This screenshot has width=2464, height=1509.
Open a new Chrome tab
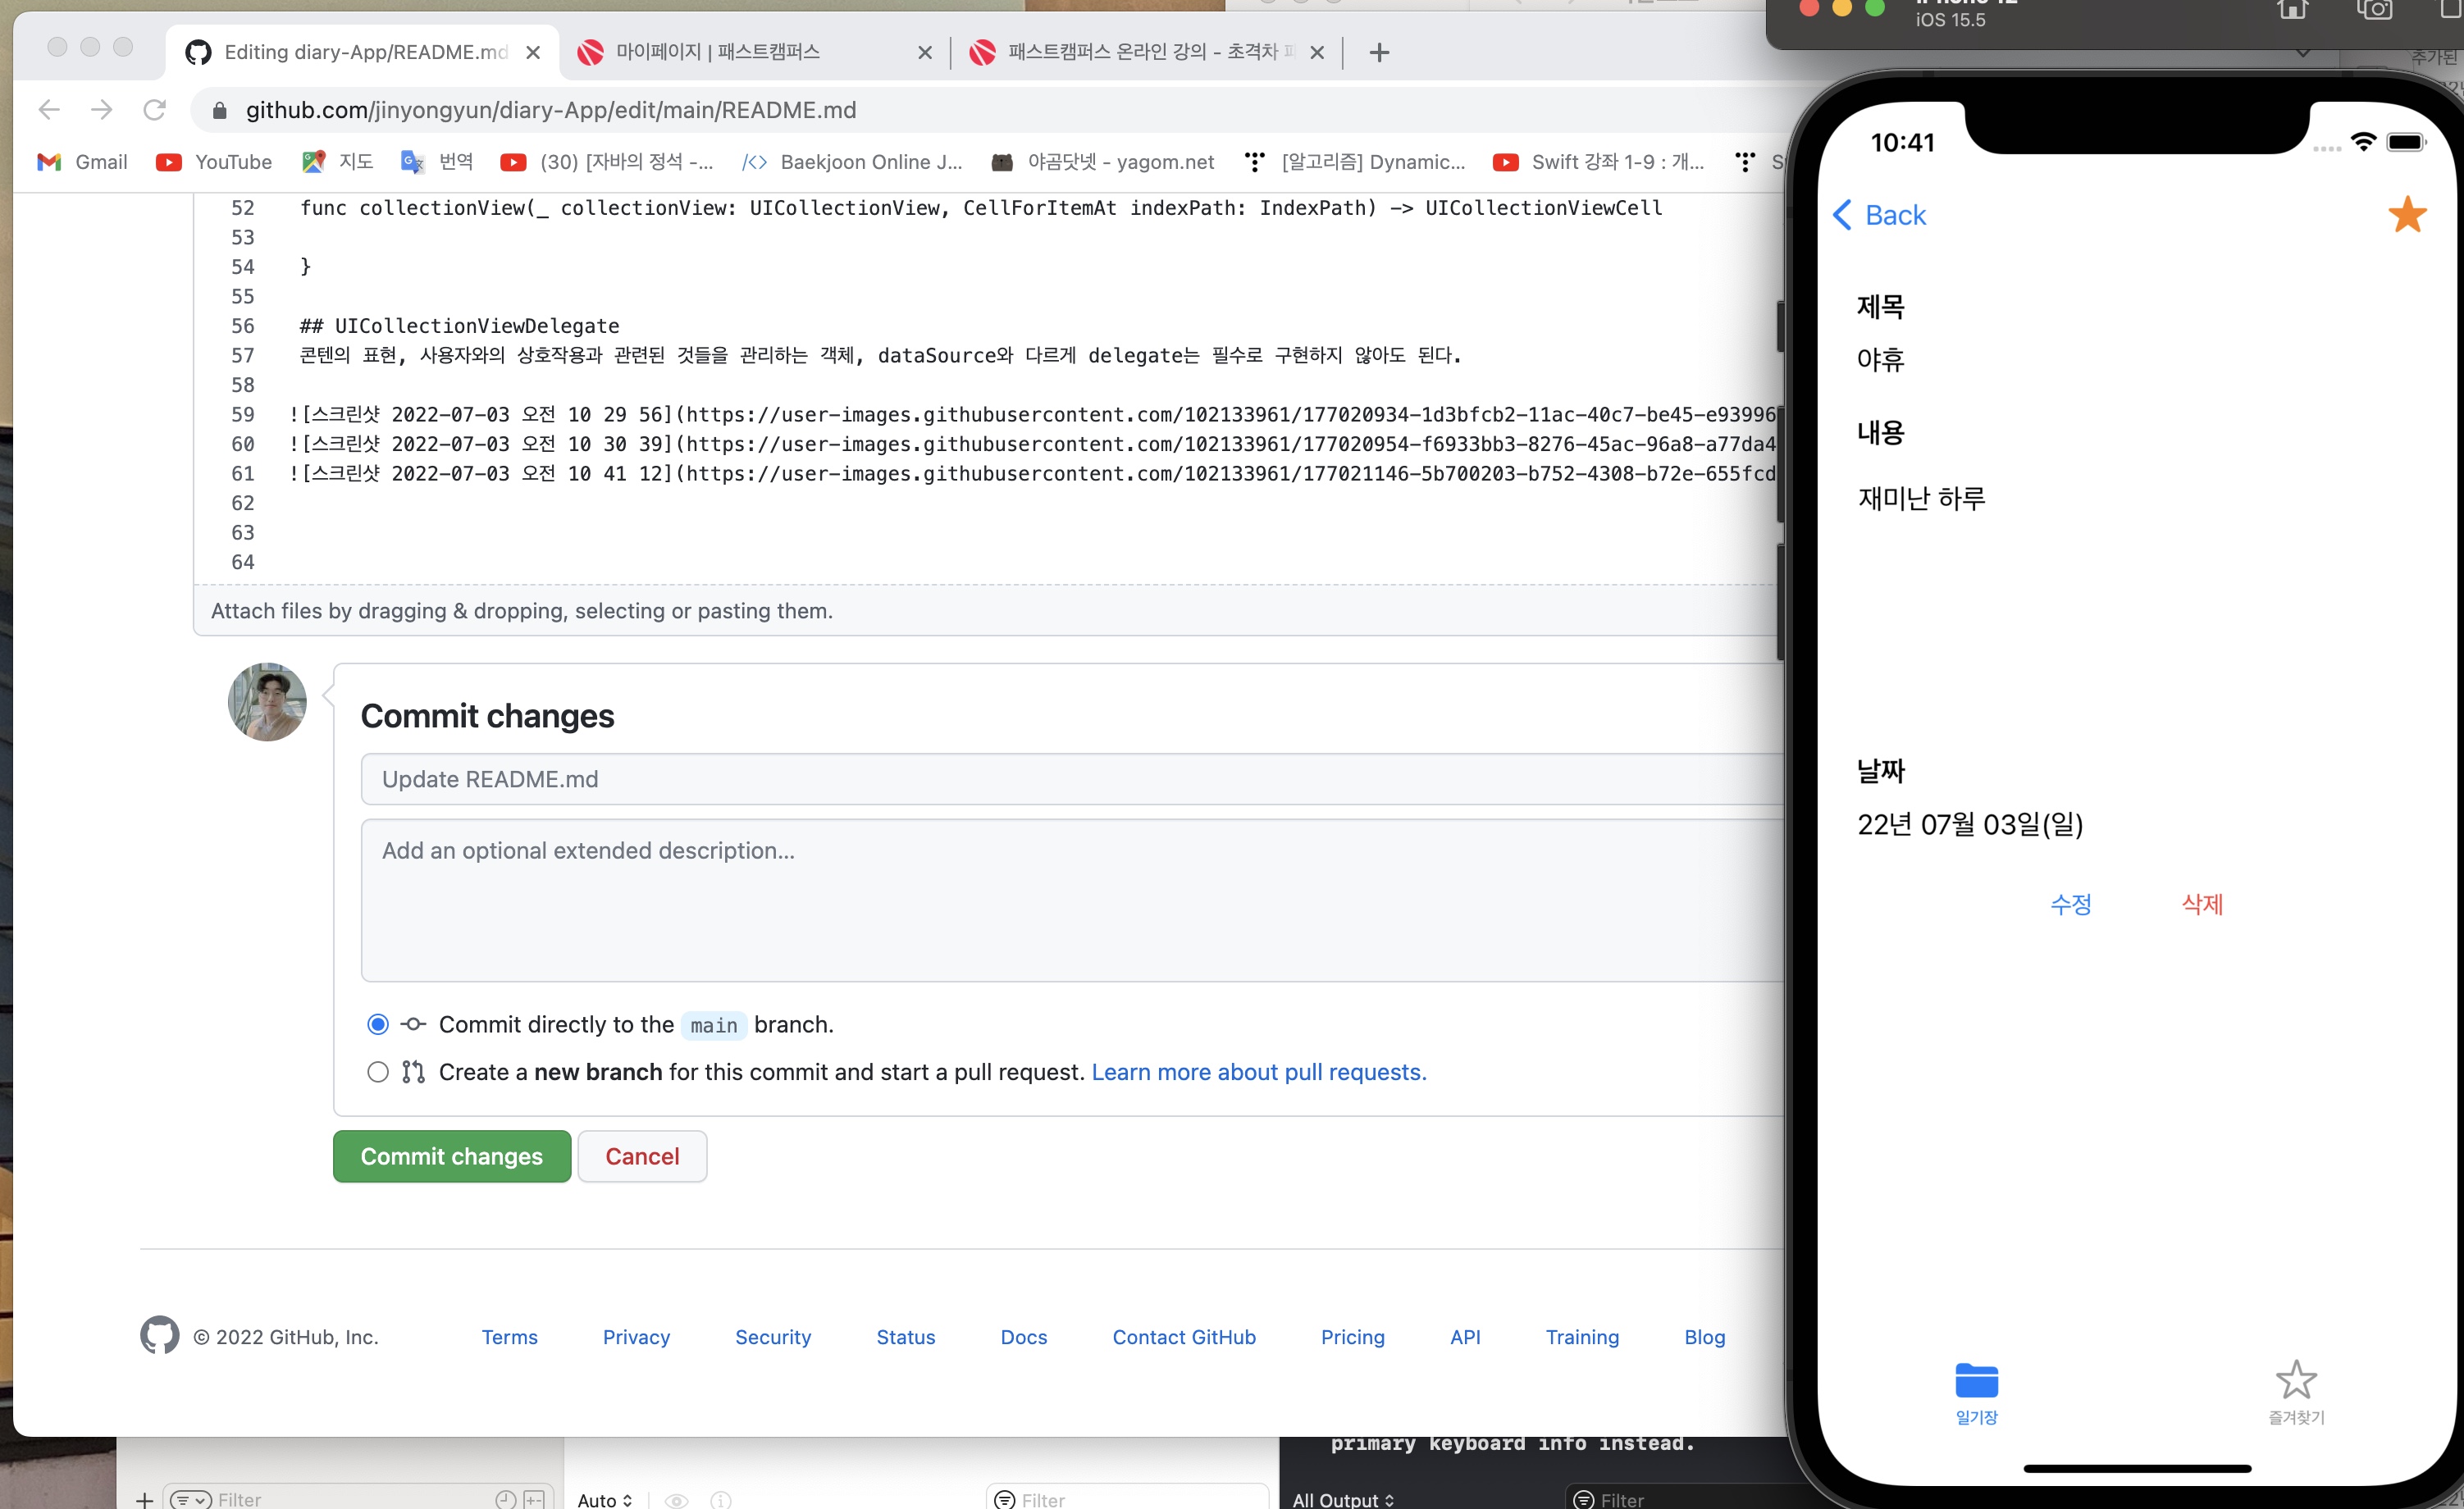[1379, 52]
